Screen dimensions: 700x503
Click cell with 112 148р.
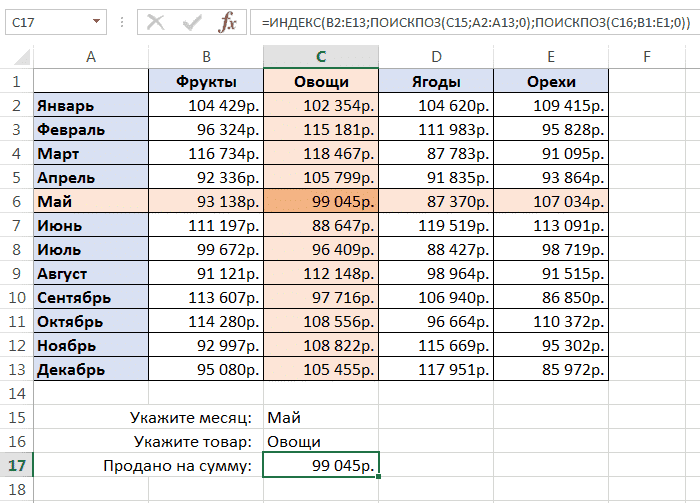click(x=321, y=274)
